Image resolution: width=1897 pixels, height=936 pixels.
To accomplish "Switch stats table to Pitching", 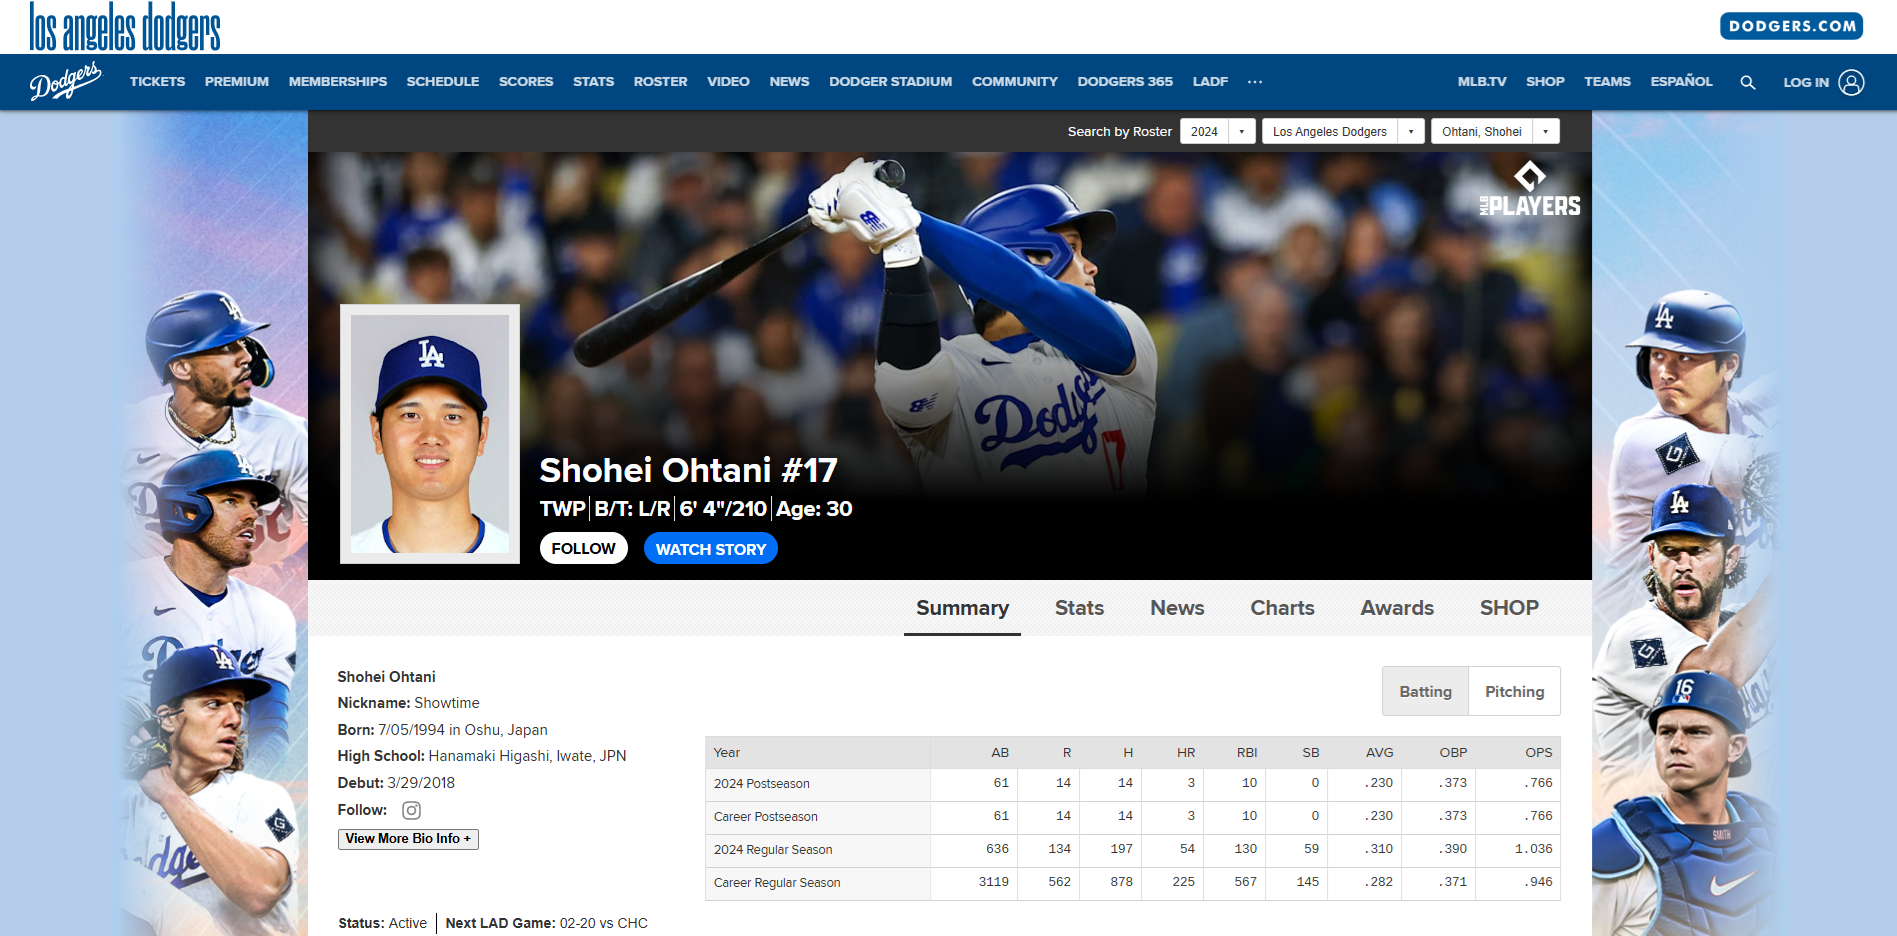I will [1514, 692].
